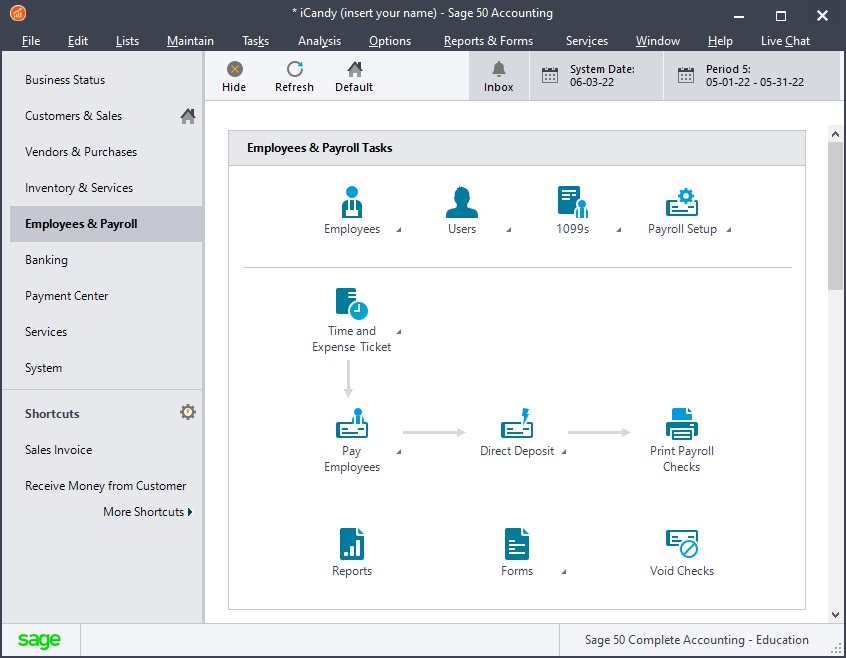Open the Maintain menu

click(190, 41)
